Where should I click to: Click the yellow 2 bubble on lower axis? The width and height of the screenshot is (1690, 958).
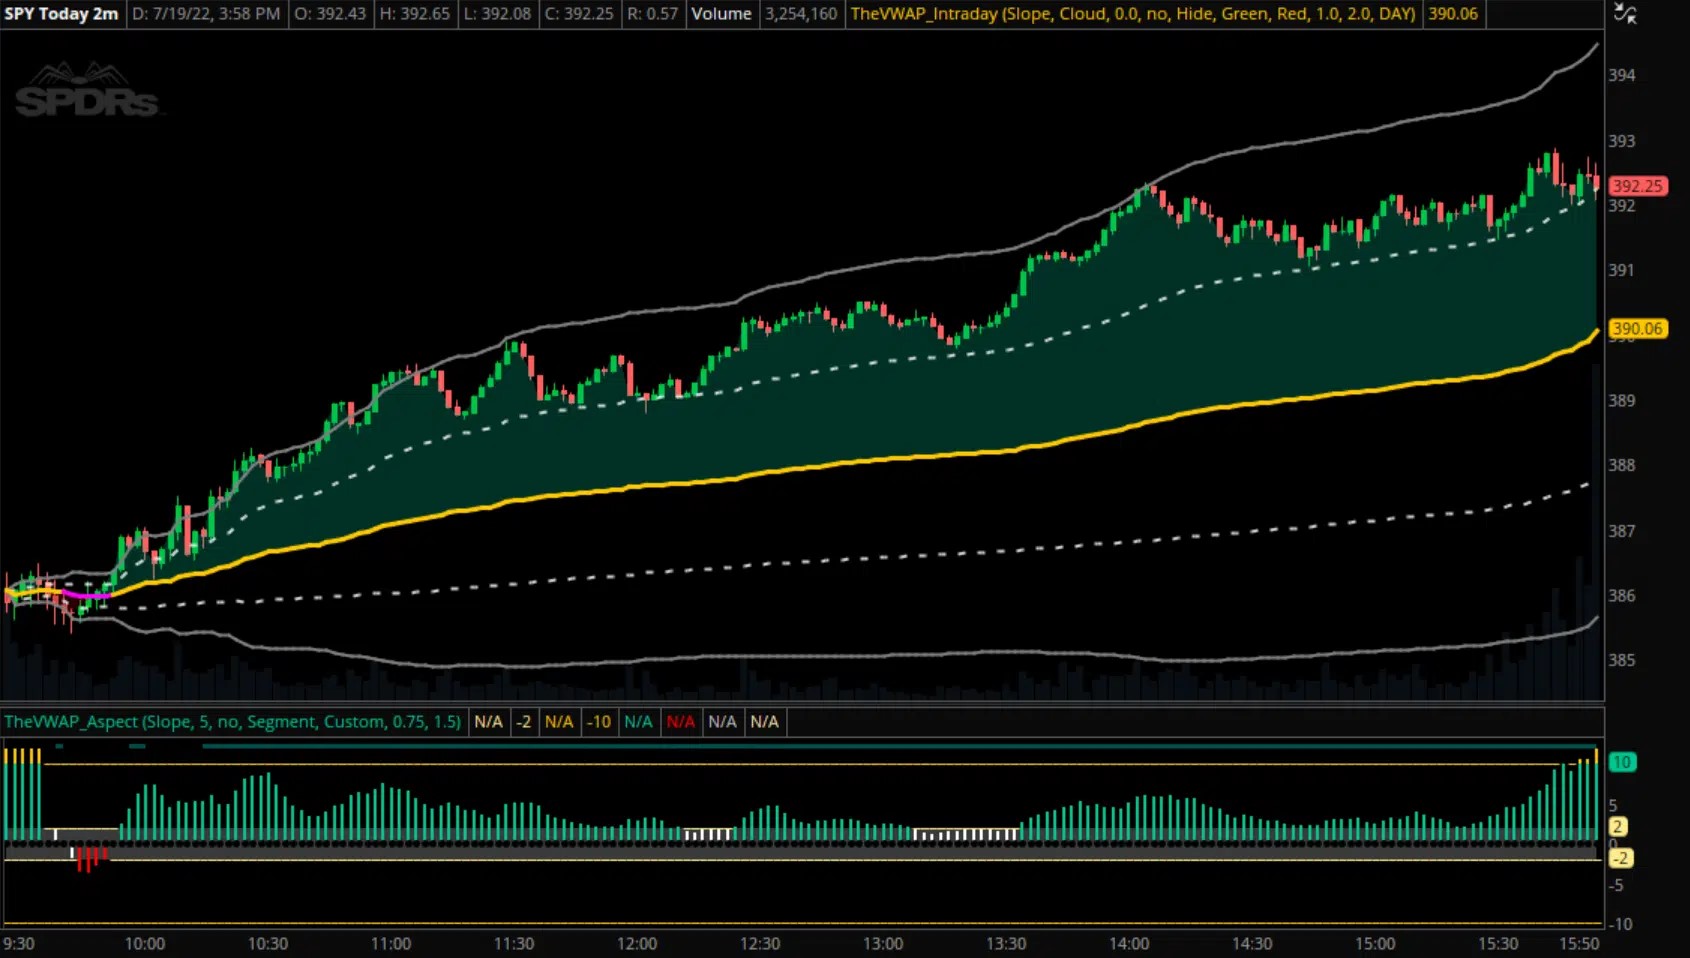[1617, 827]
